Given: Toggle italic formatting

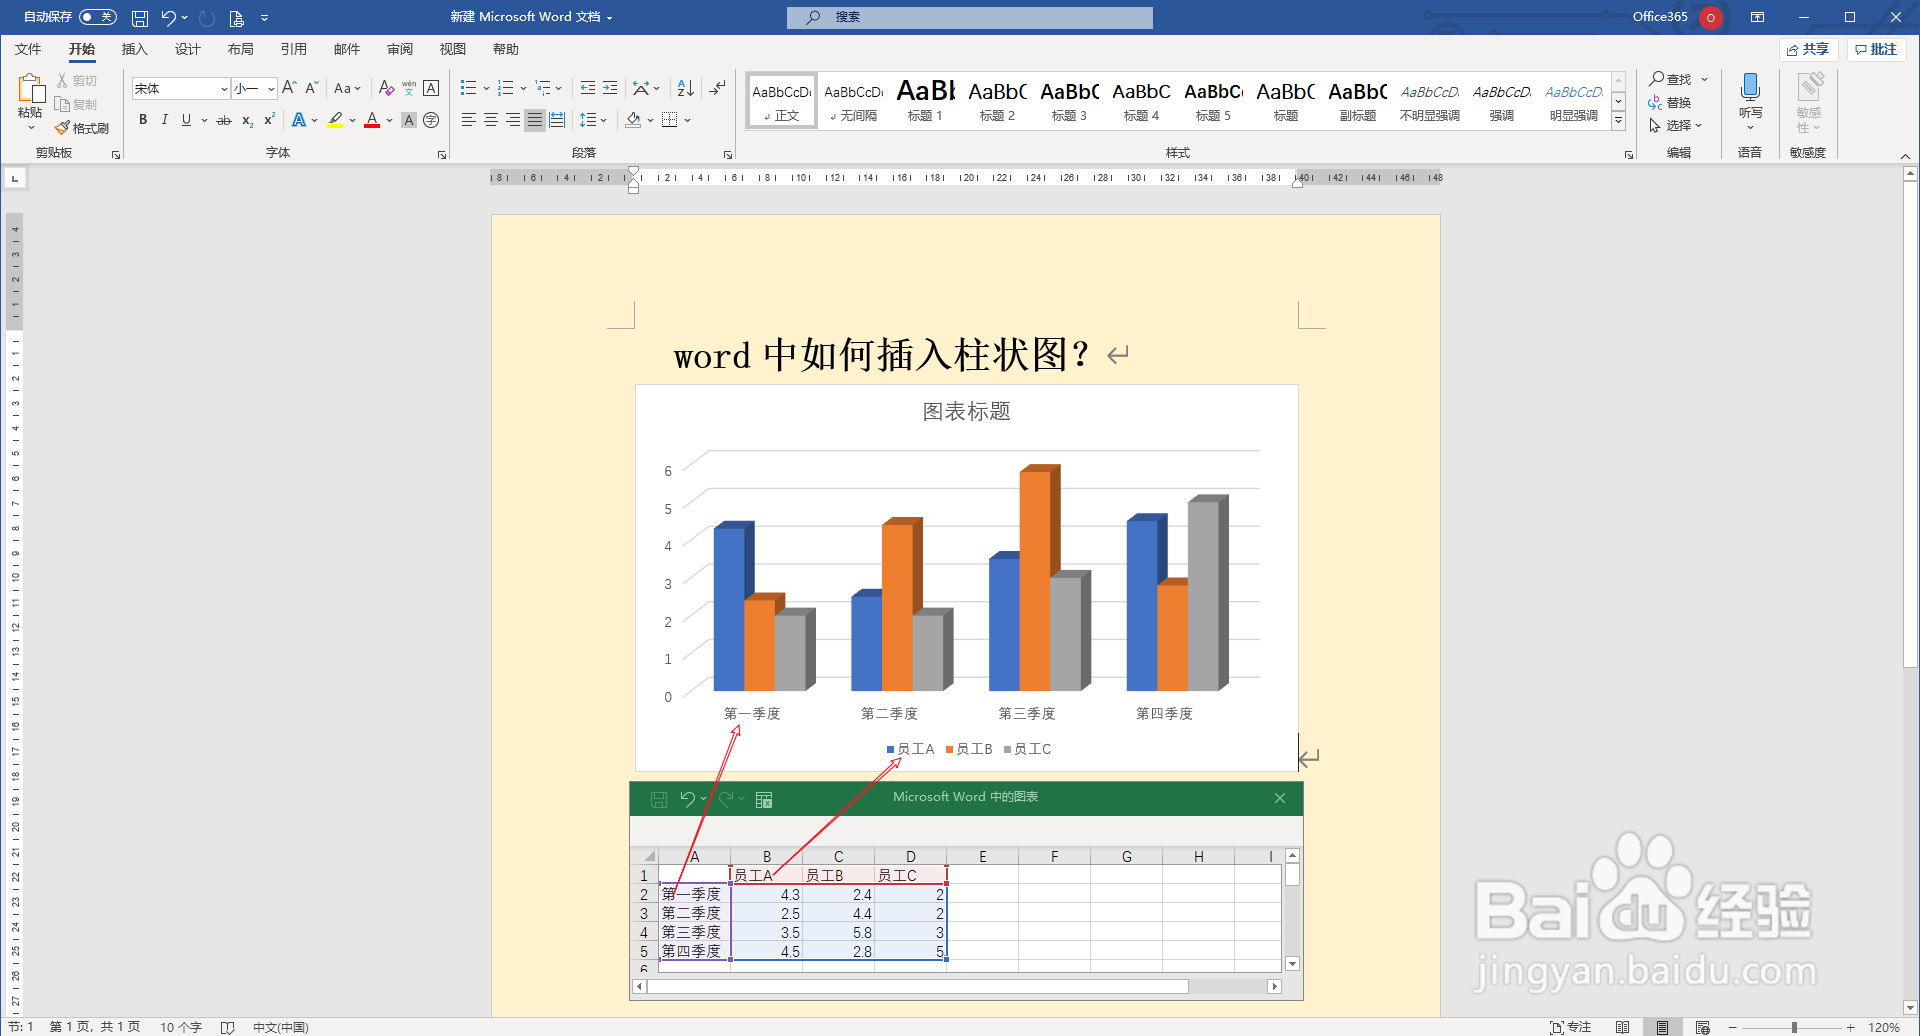Looking at the screenshot, I should (x=164, y=120).
